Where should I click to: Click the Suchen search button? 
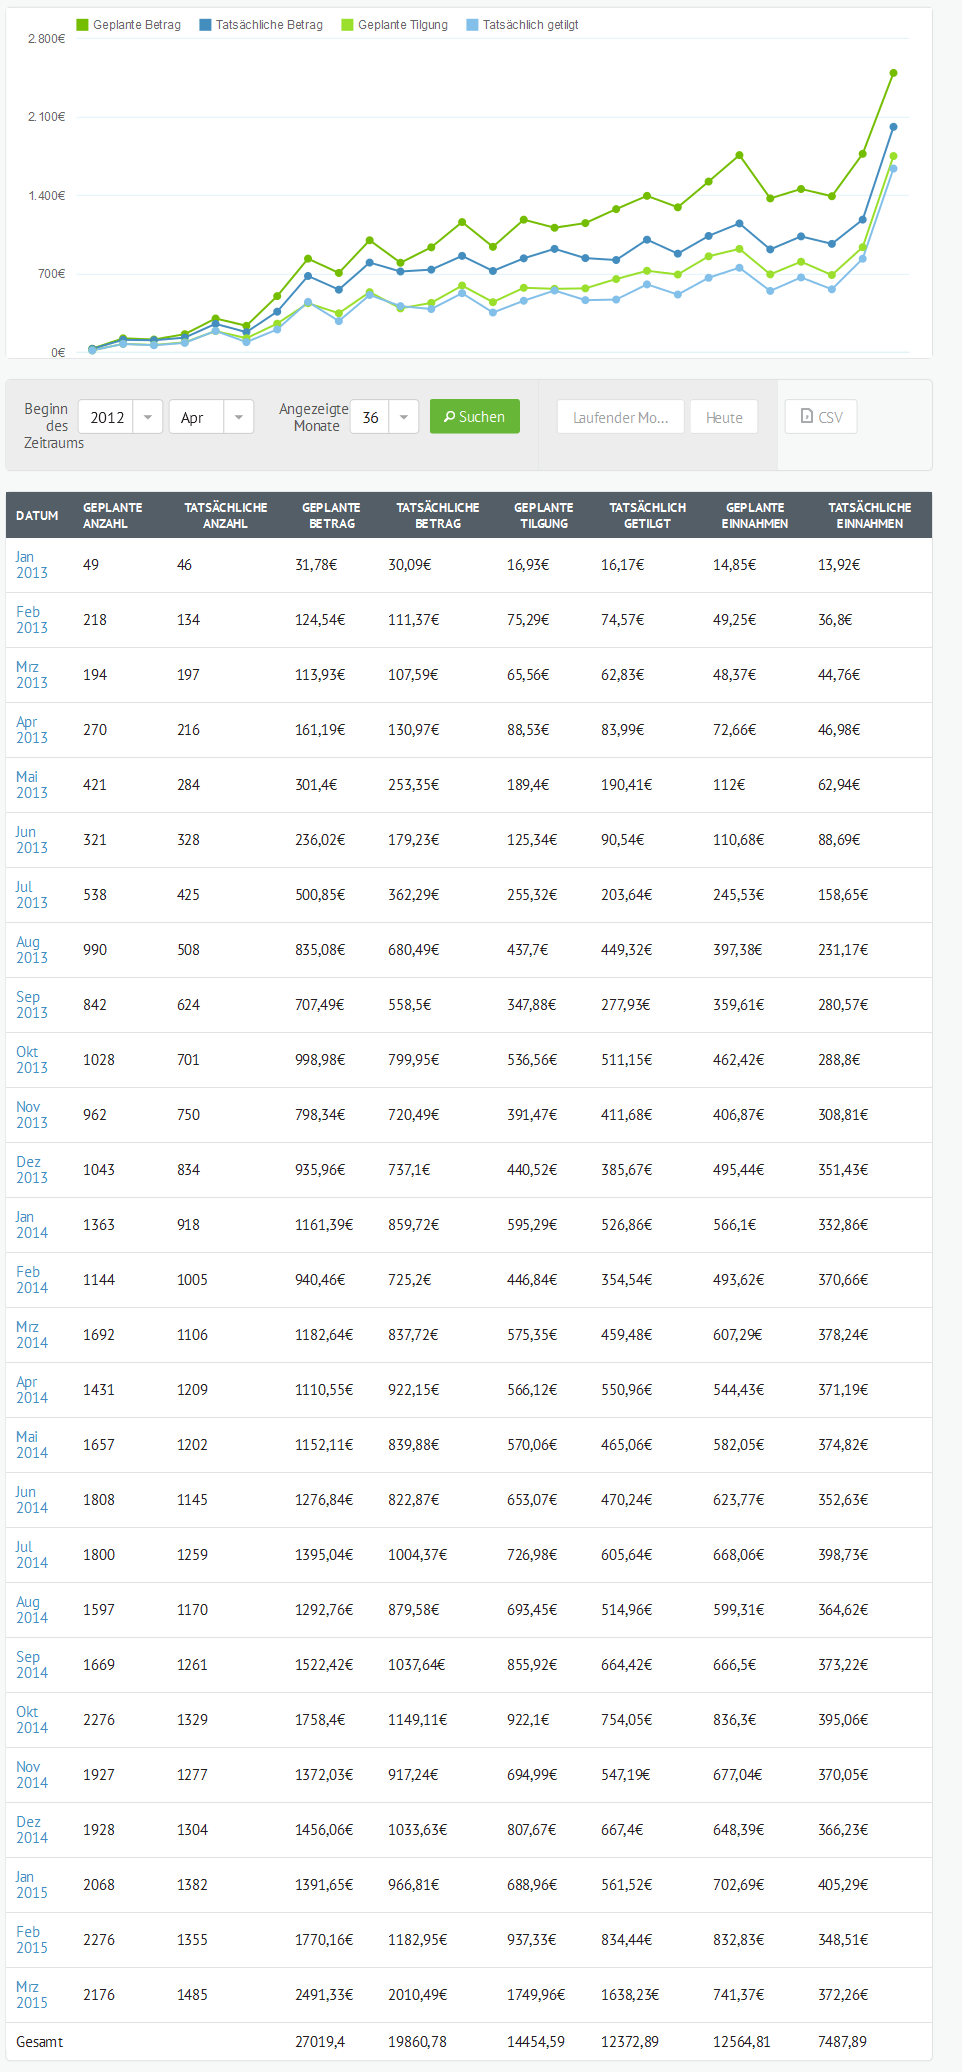475,417
